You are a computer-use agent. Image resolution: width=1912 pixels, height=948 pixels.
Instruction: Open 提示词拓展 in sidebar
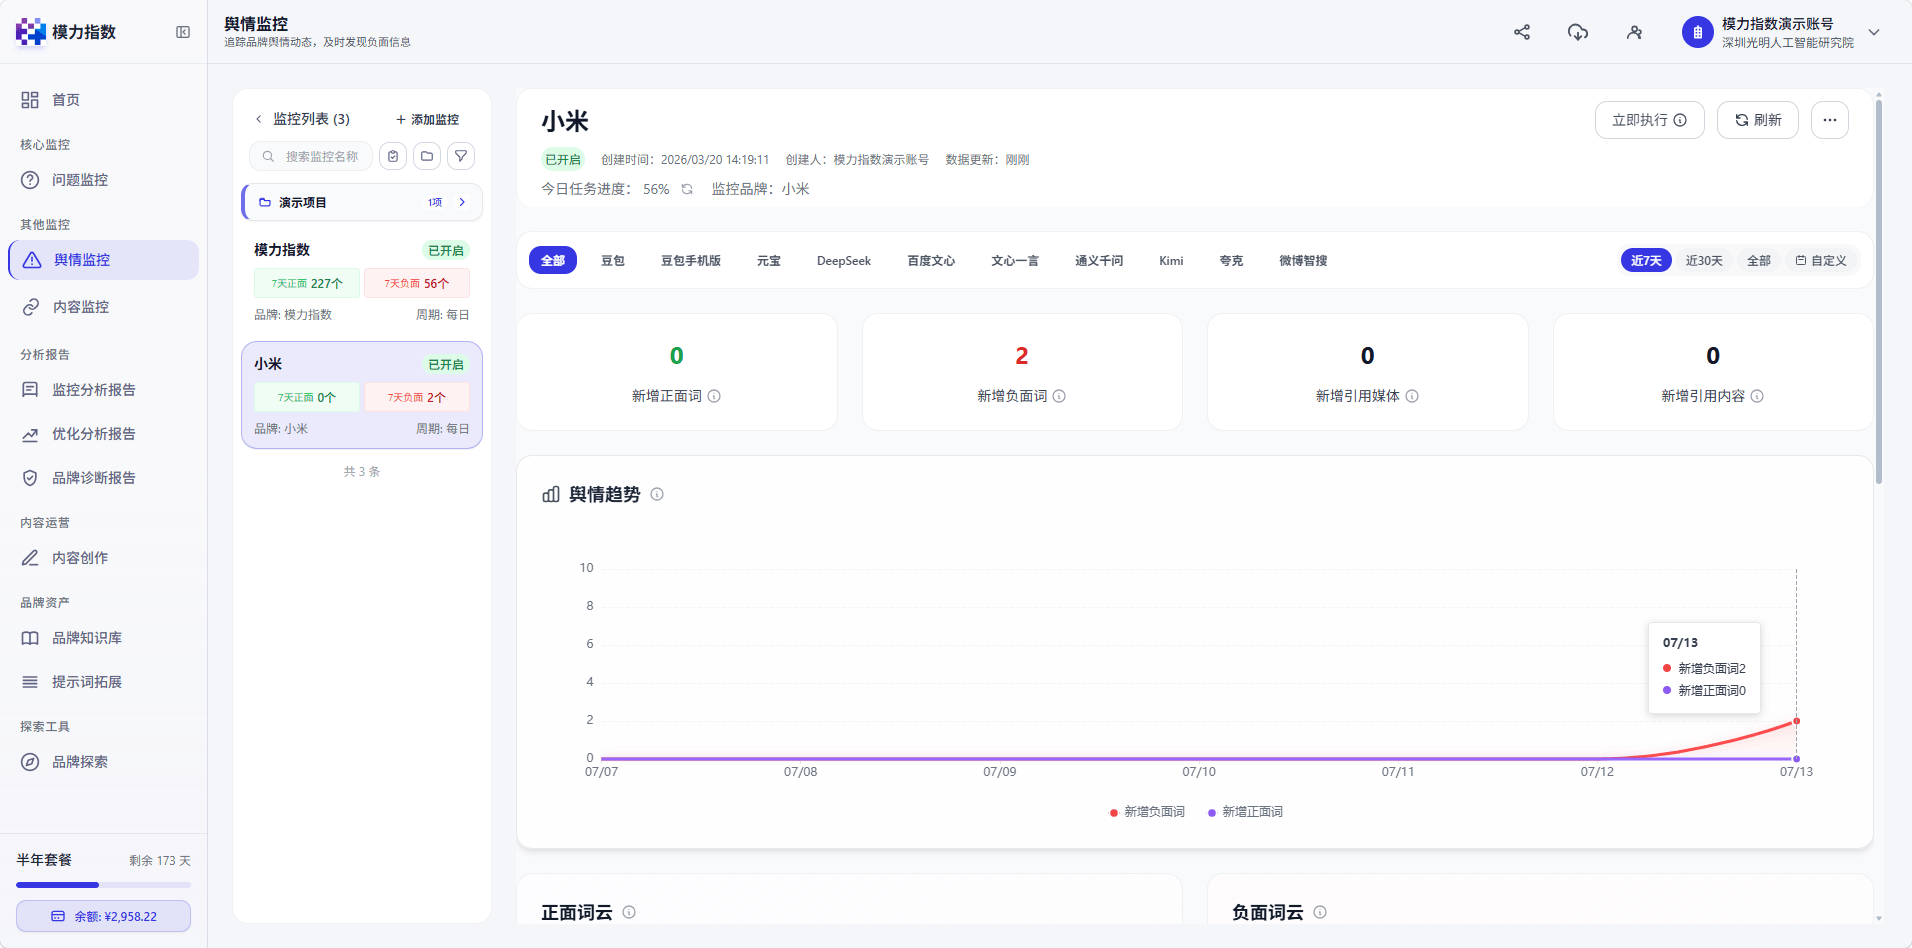104,682
